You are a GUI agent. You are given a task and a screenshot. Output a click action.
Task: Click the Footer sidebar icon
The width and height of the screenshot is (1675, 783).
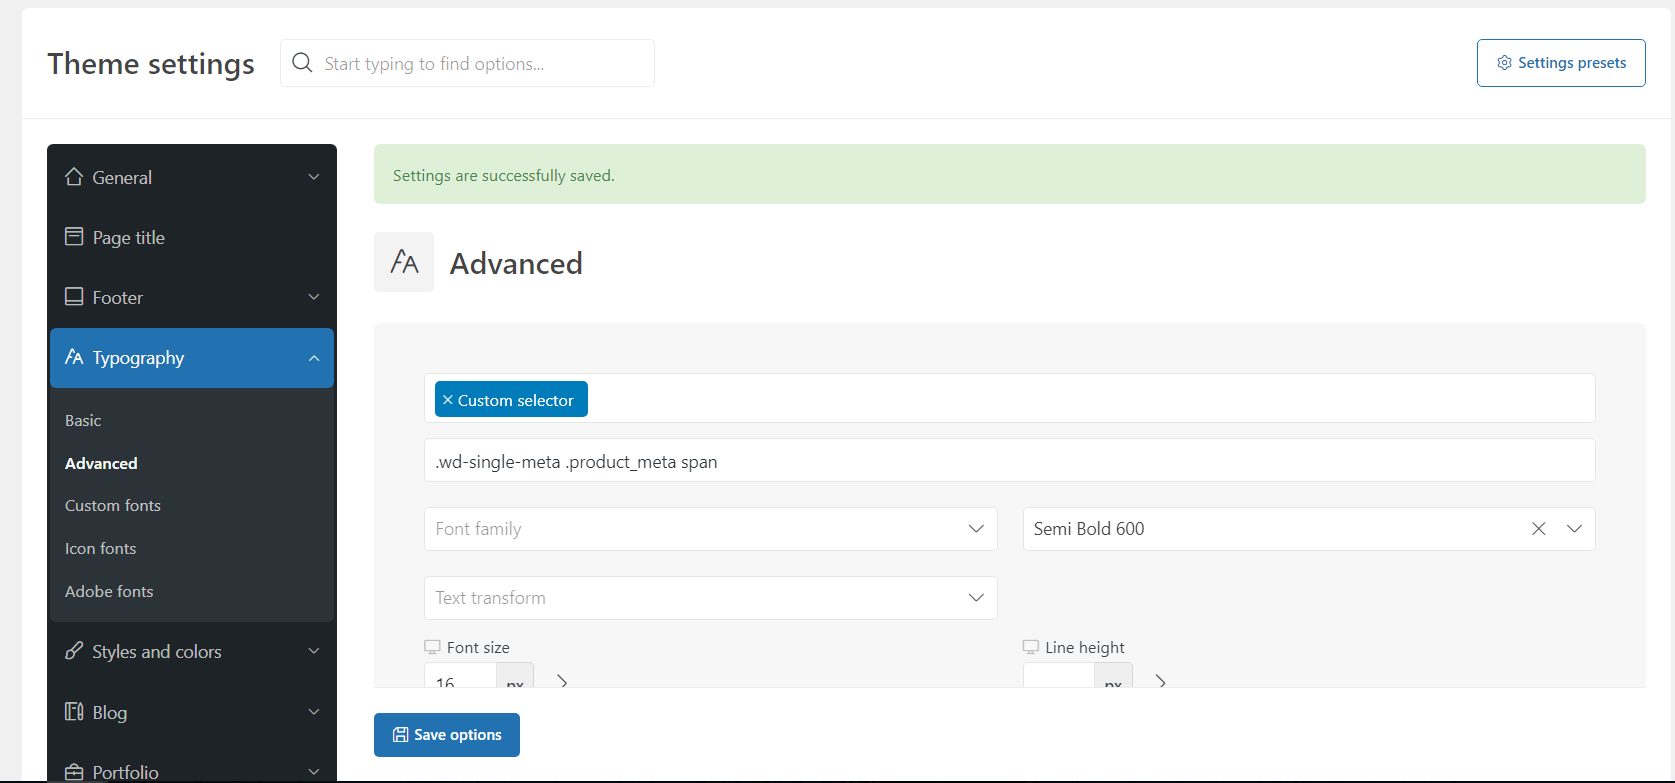pyautogui.click(x=74, y=297)
